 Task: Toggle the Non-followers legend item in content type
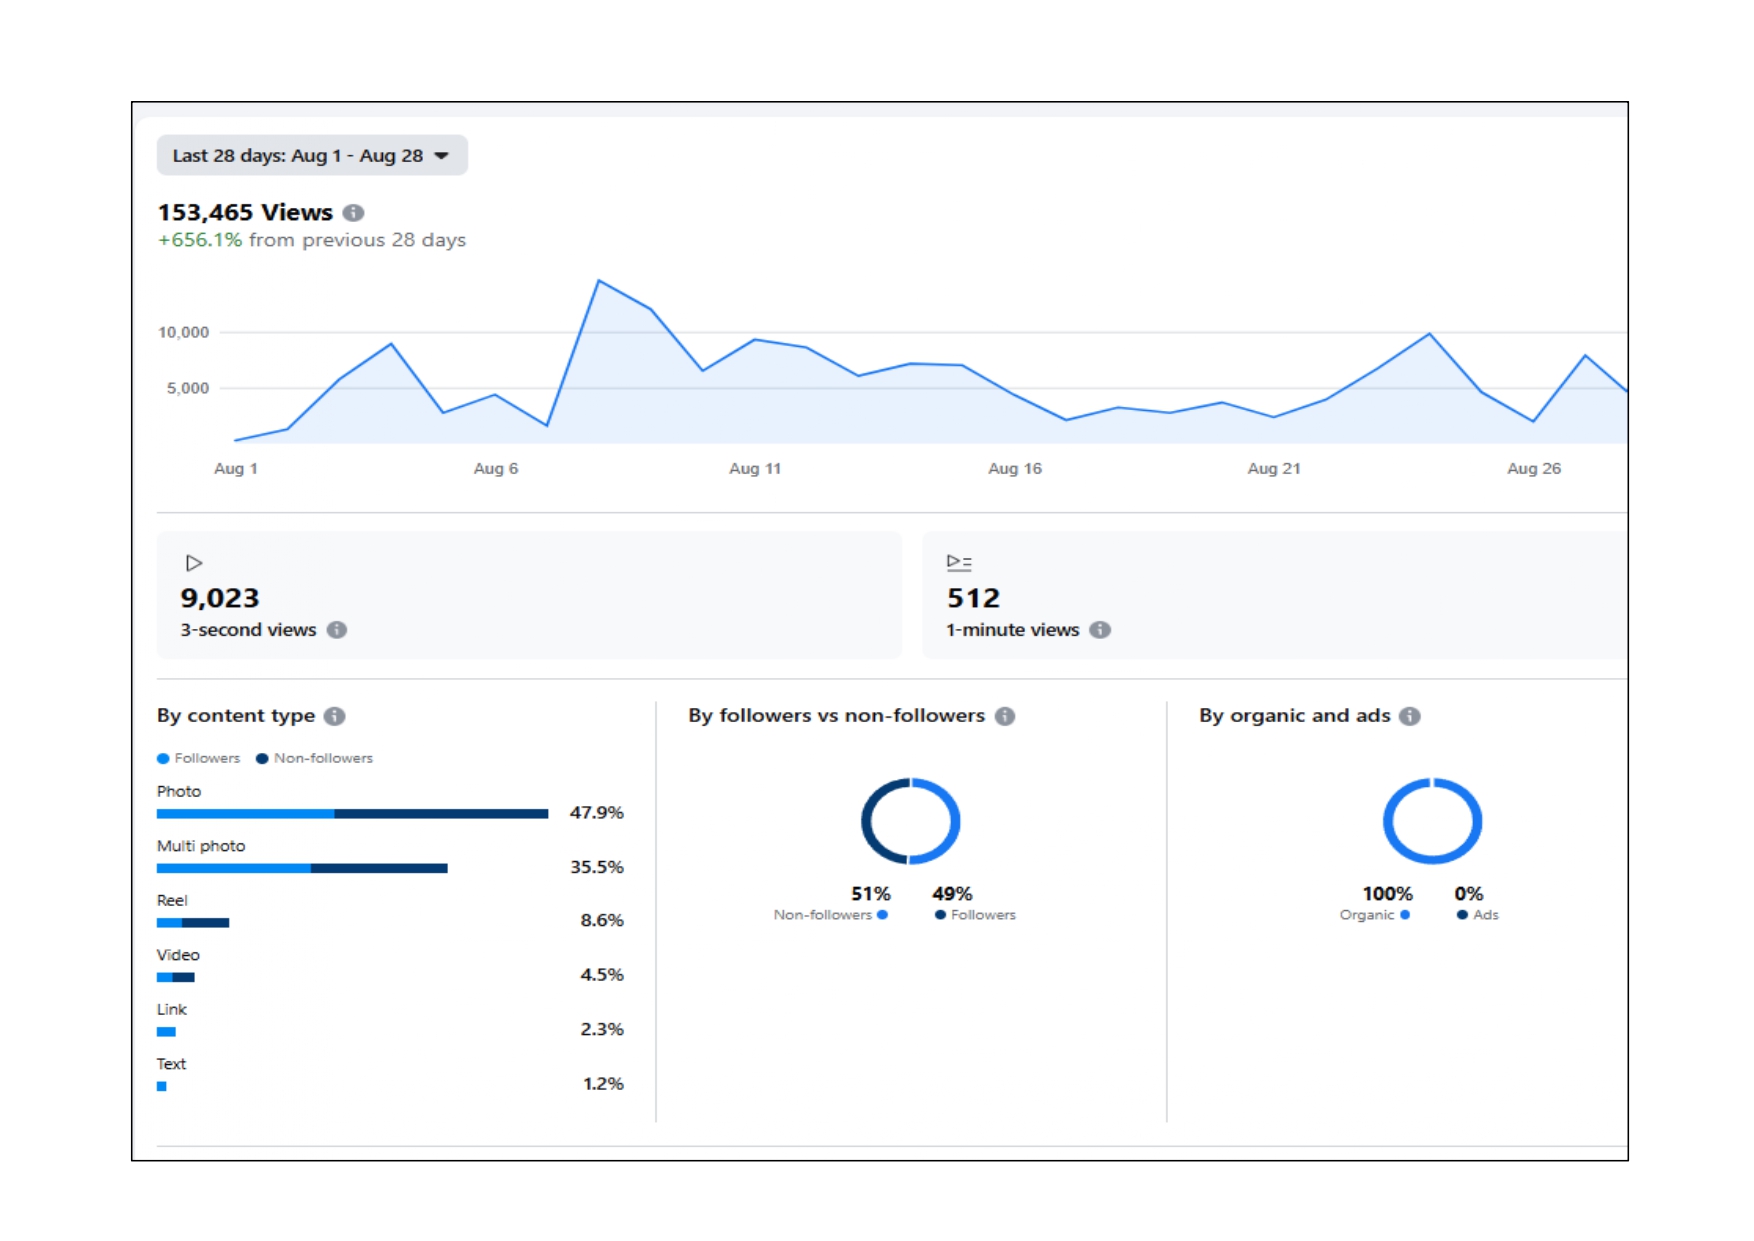(x=315, y=758)
